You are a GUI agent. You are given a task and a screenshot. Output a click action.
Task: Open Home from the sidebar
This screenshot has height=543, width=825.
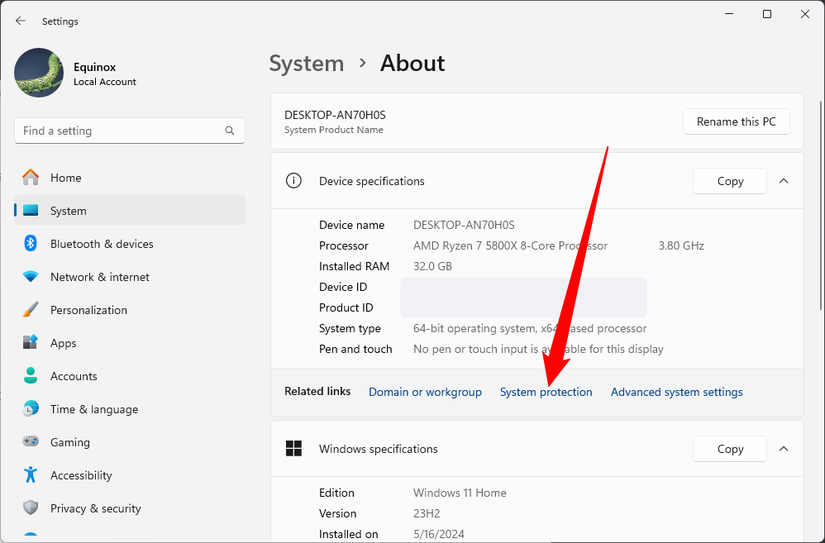pos(129,178)
